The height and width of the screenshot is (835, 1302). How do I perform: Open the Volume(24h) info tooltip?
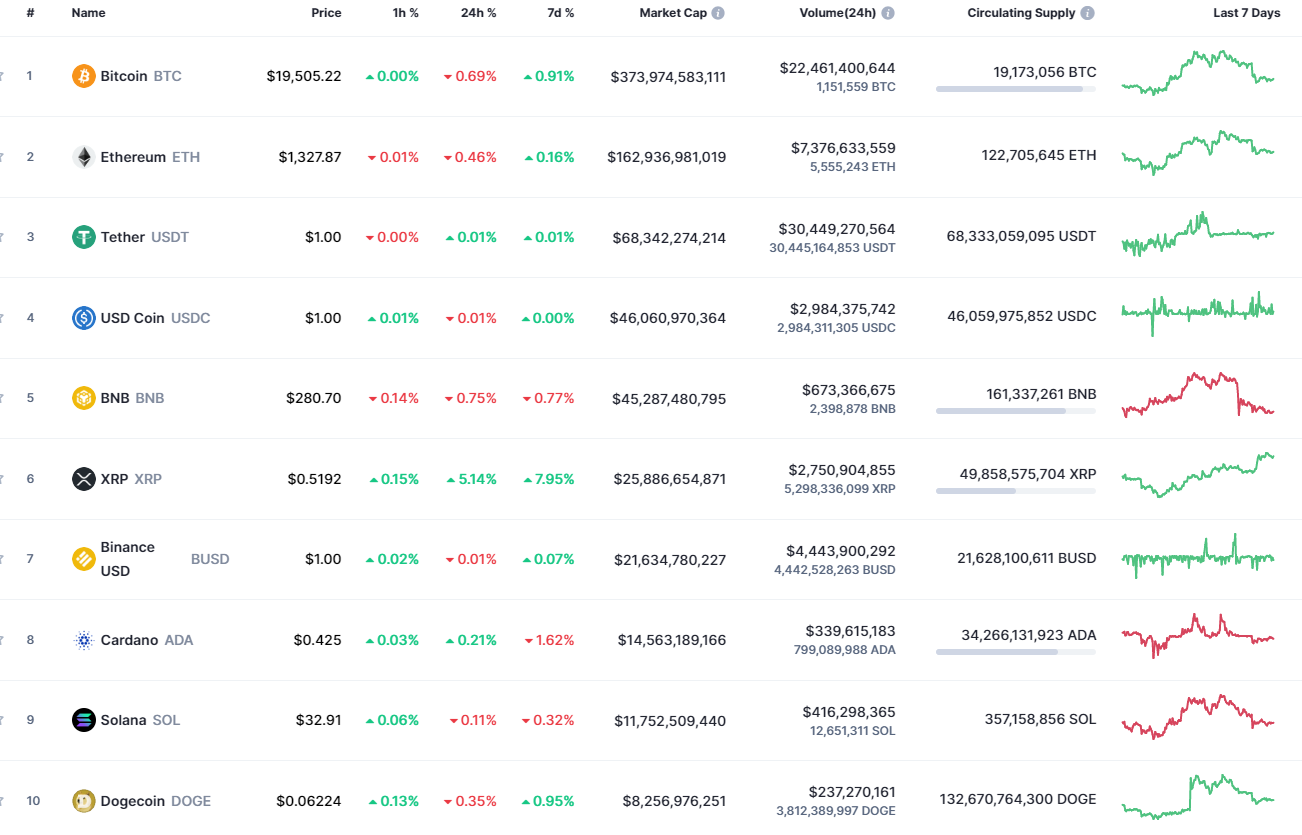click(887, 12)
